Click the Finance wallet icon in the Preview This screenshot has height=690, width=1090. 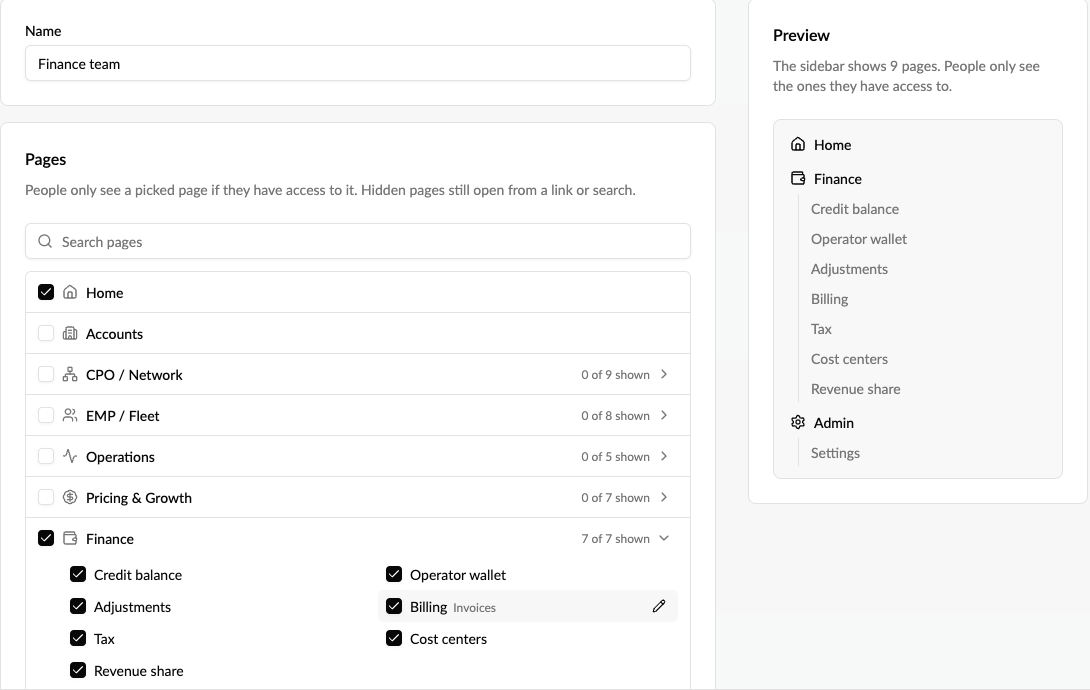tap(798, 178)
